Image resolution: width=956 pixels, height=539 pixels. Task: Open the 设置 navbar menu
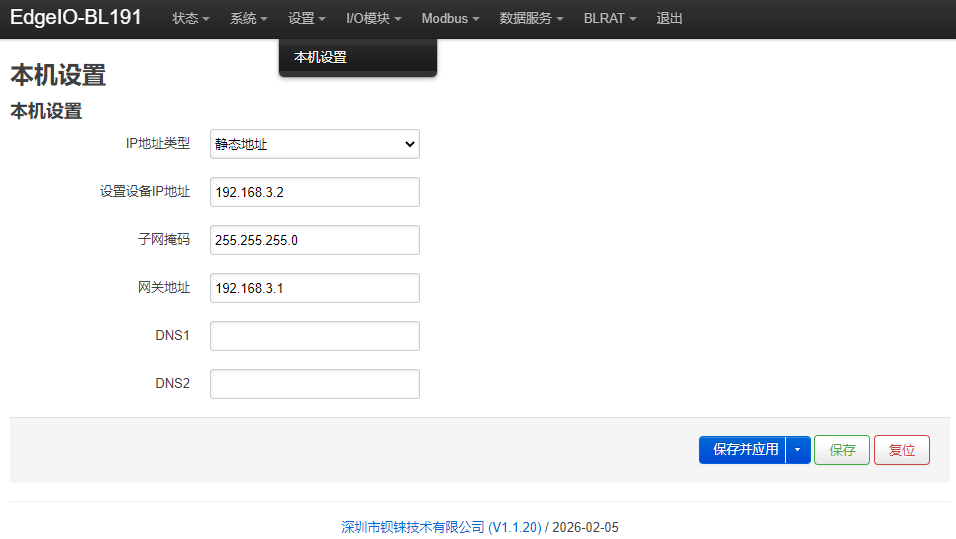pyautogui.click(x=306, y=18)
